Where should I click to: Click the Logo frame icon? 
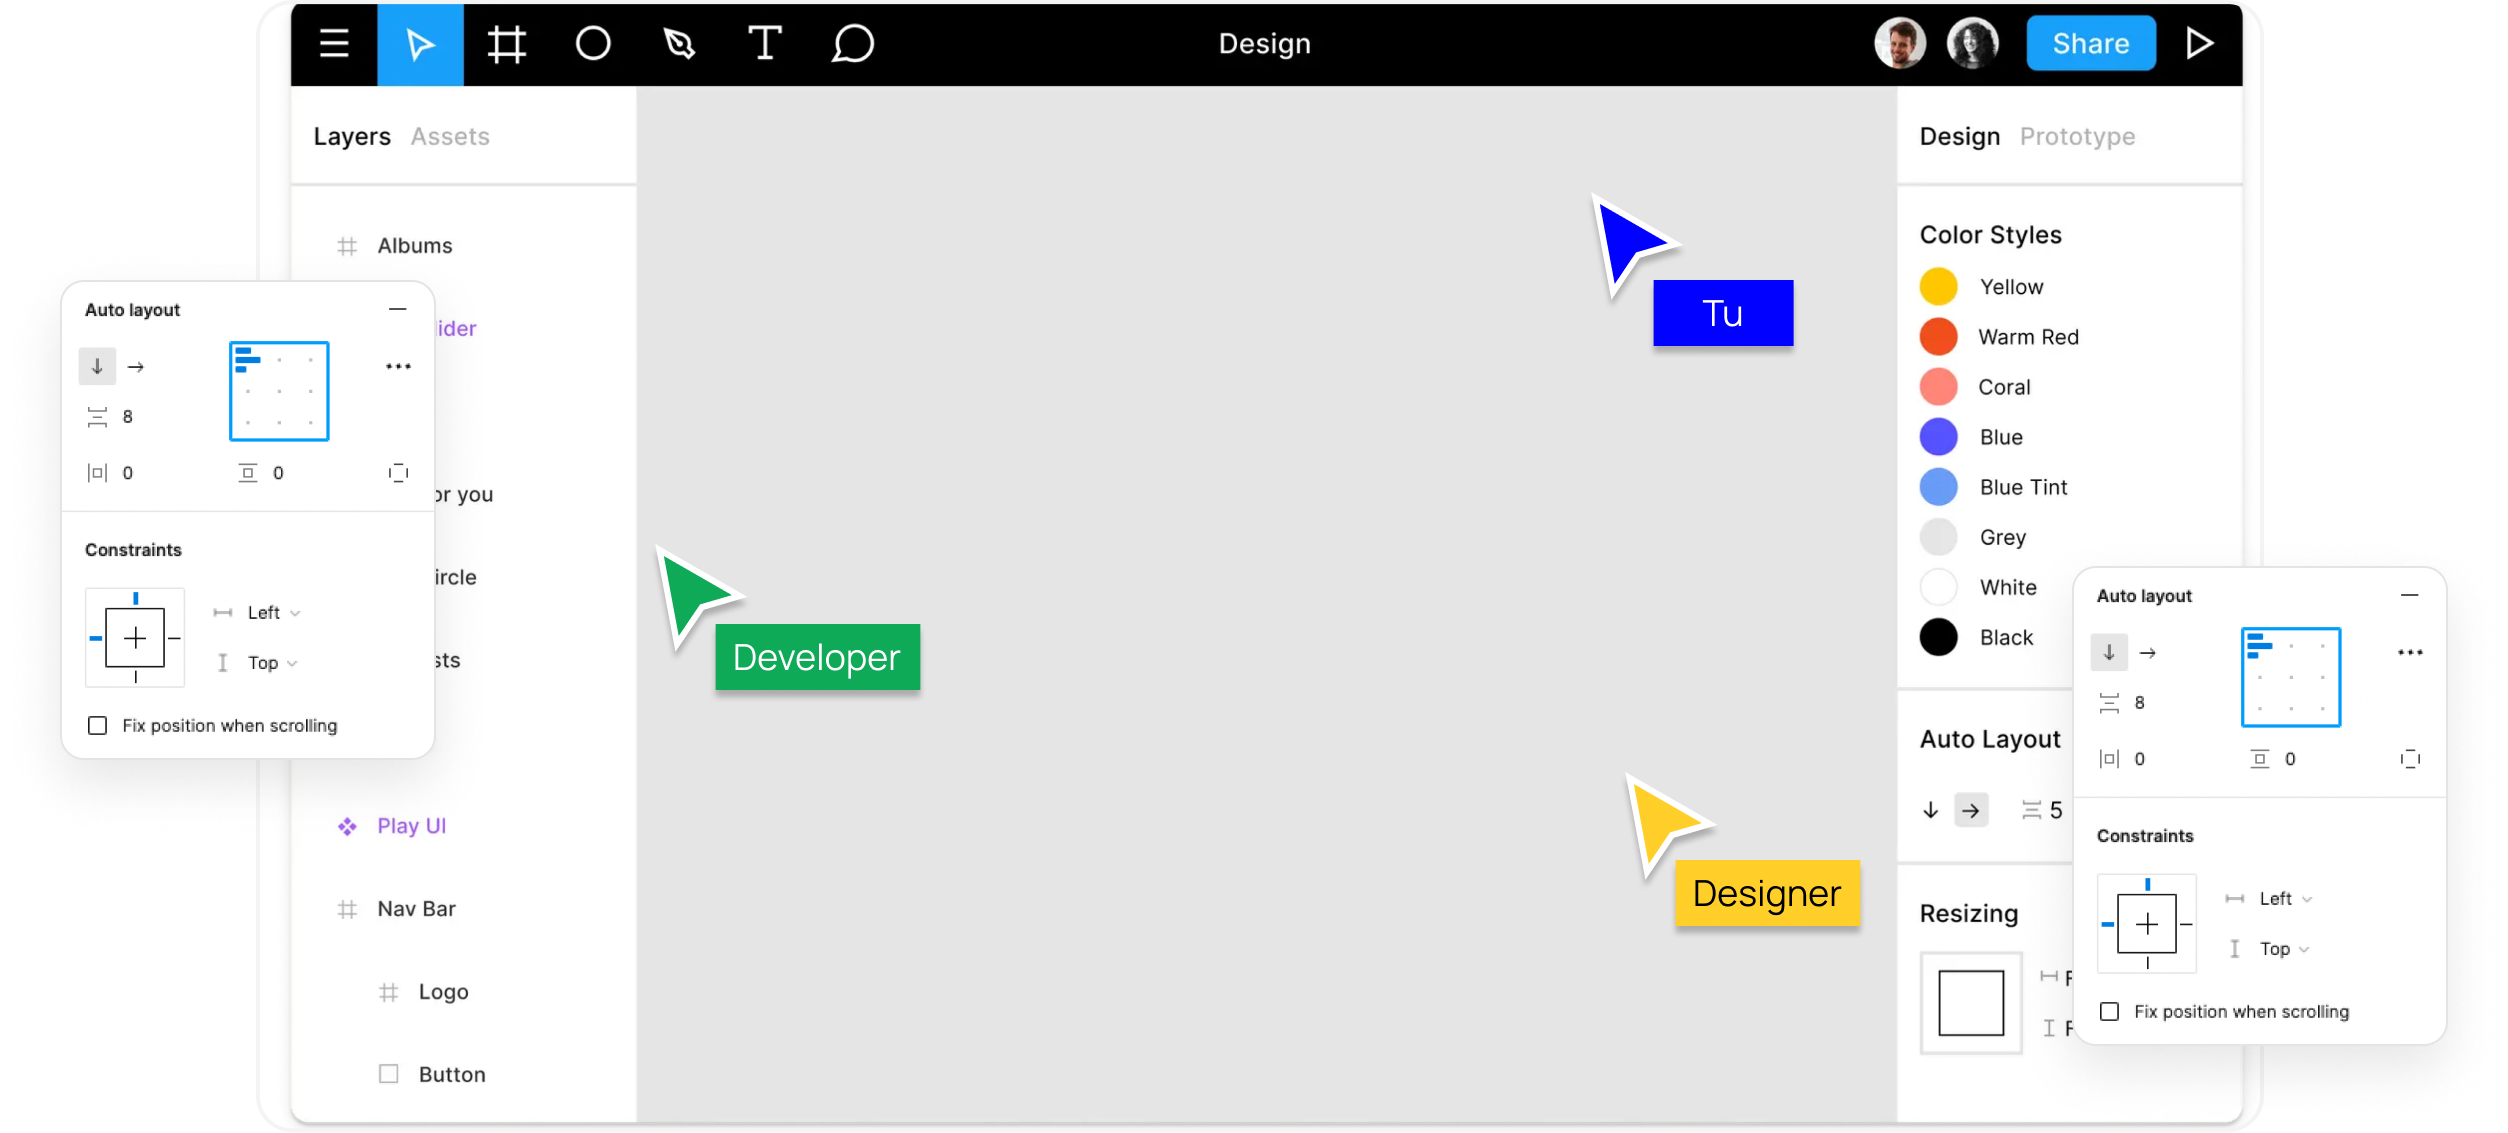click(389, 993)
